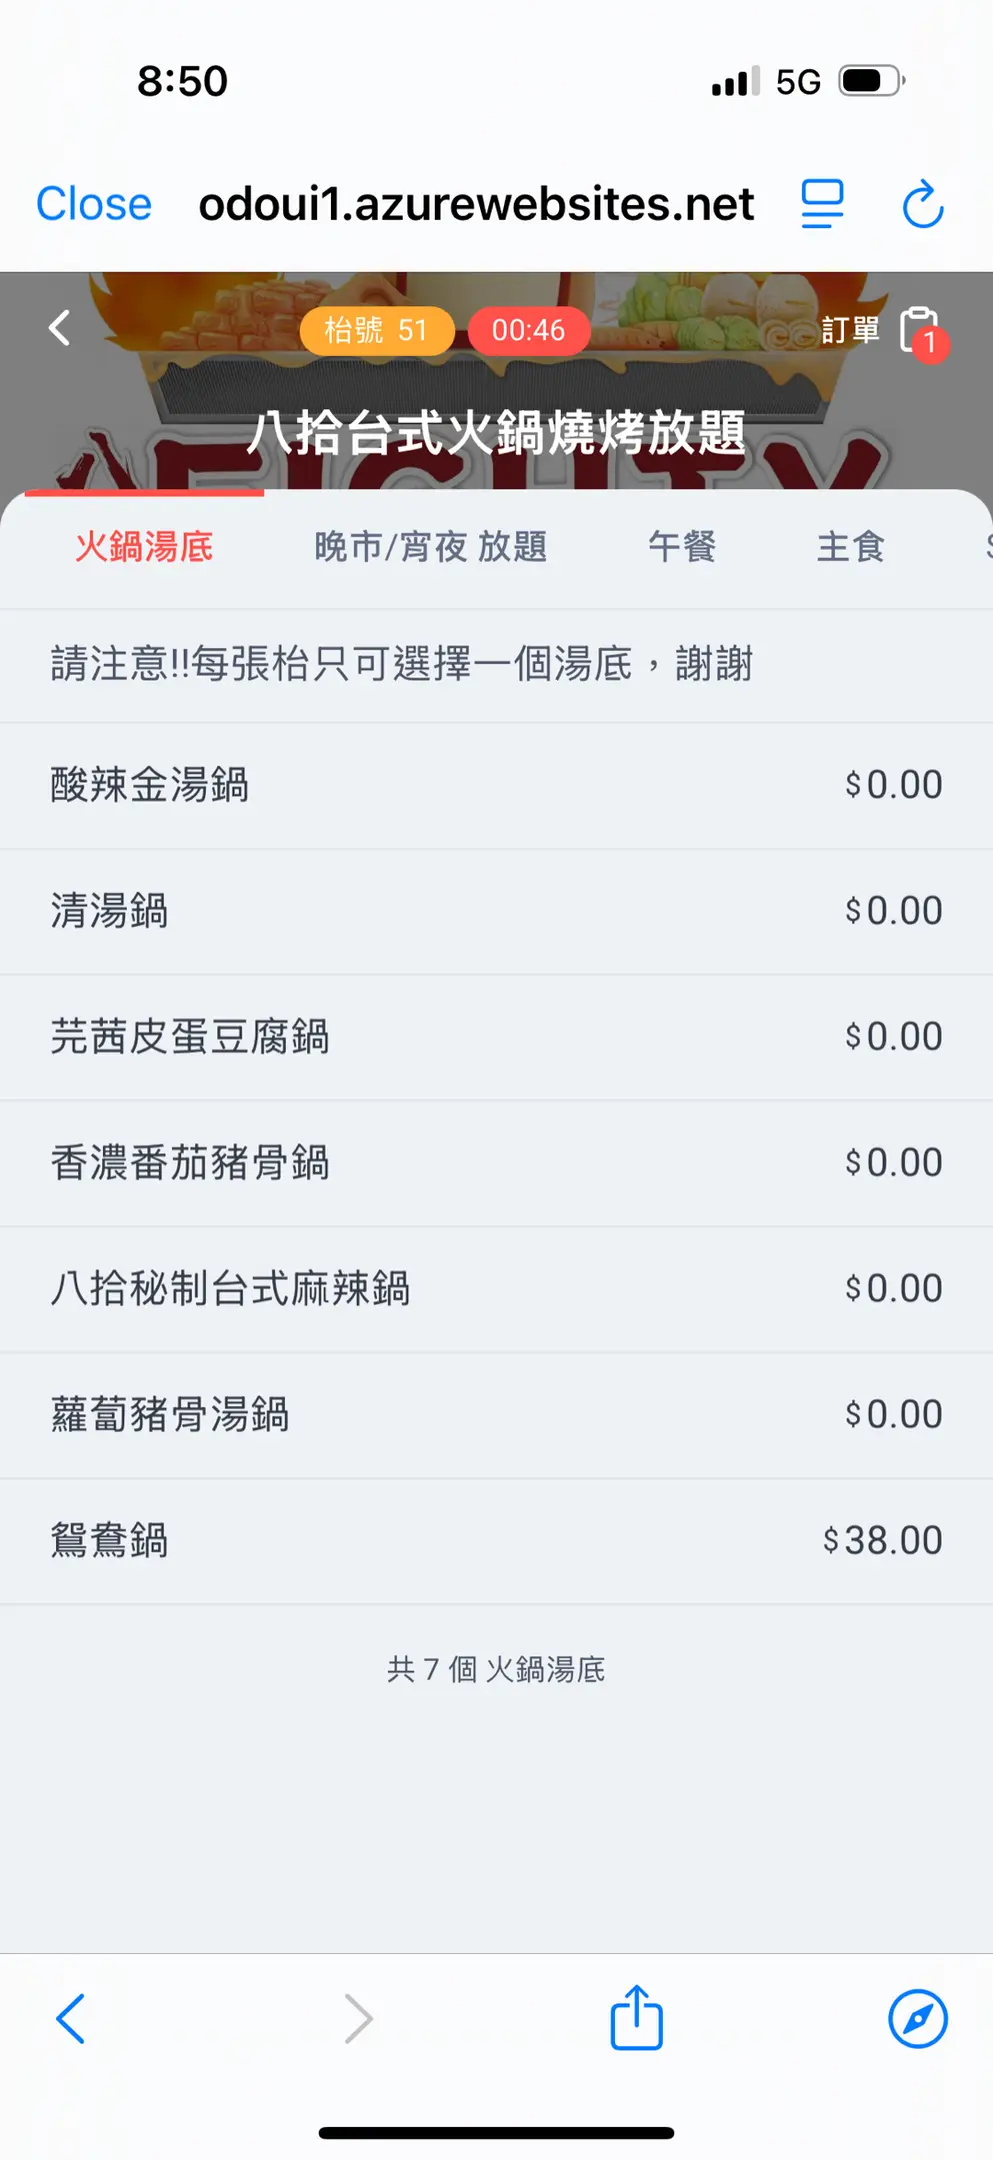Pick 芫茜皮蛋豆腐鍋 soup base
Image resolution: width=993 pixels, height=2160 pixels.
click(x=496, y=1037)
